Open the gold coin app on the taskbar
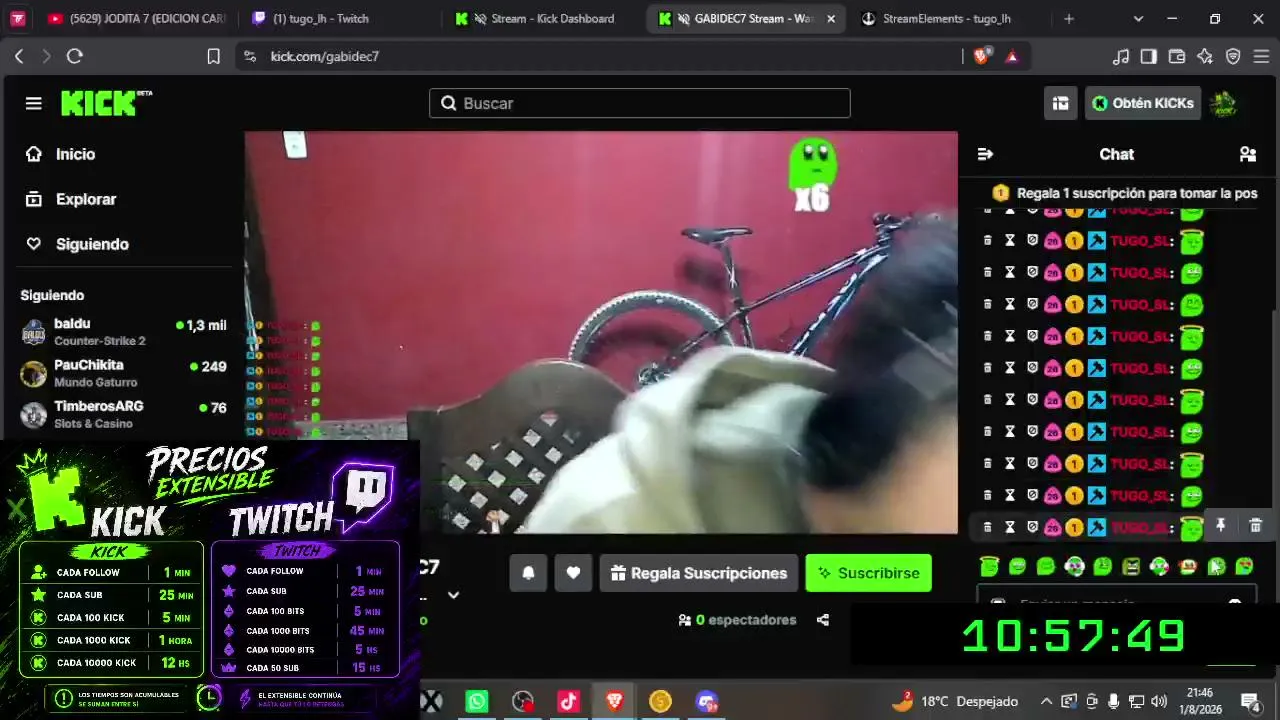This screenshot has width=1280, height=720. click(660, 701)
